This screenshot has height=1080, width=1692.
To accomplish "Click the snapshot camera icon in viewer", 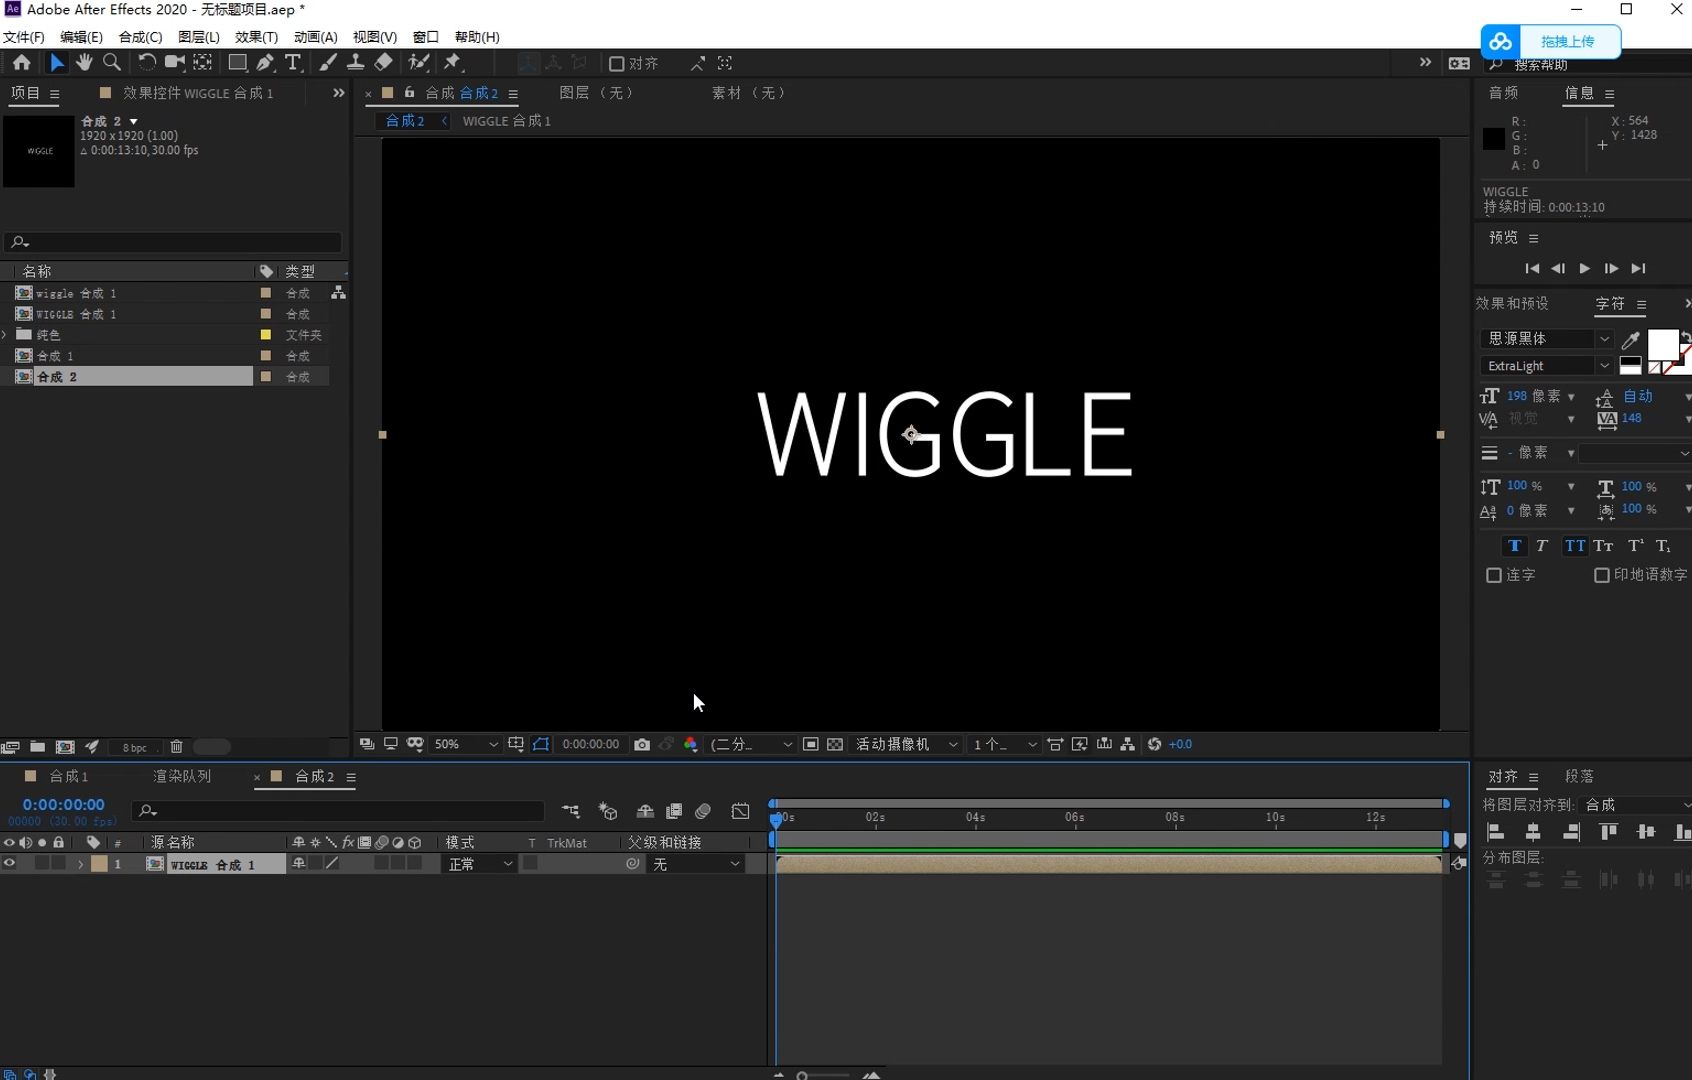I will tap(642, 744).
